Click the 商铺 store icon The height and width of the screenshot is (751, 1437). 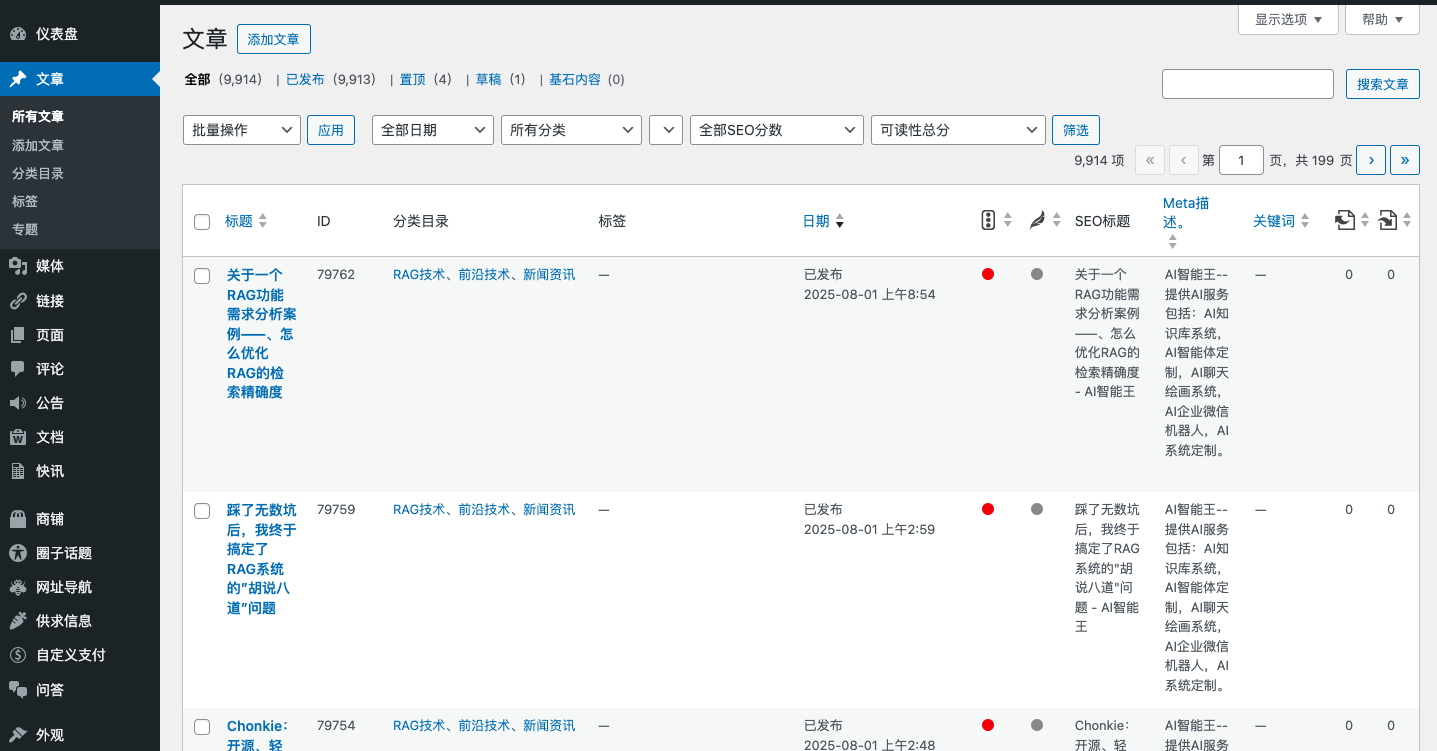pos(18,519)
